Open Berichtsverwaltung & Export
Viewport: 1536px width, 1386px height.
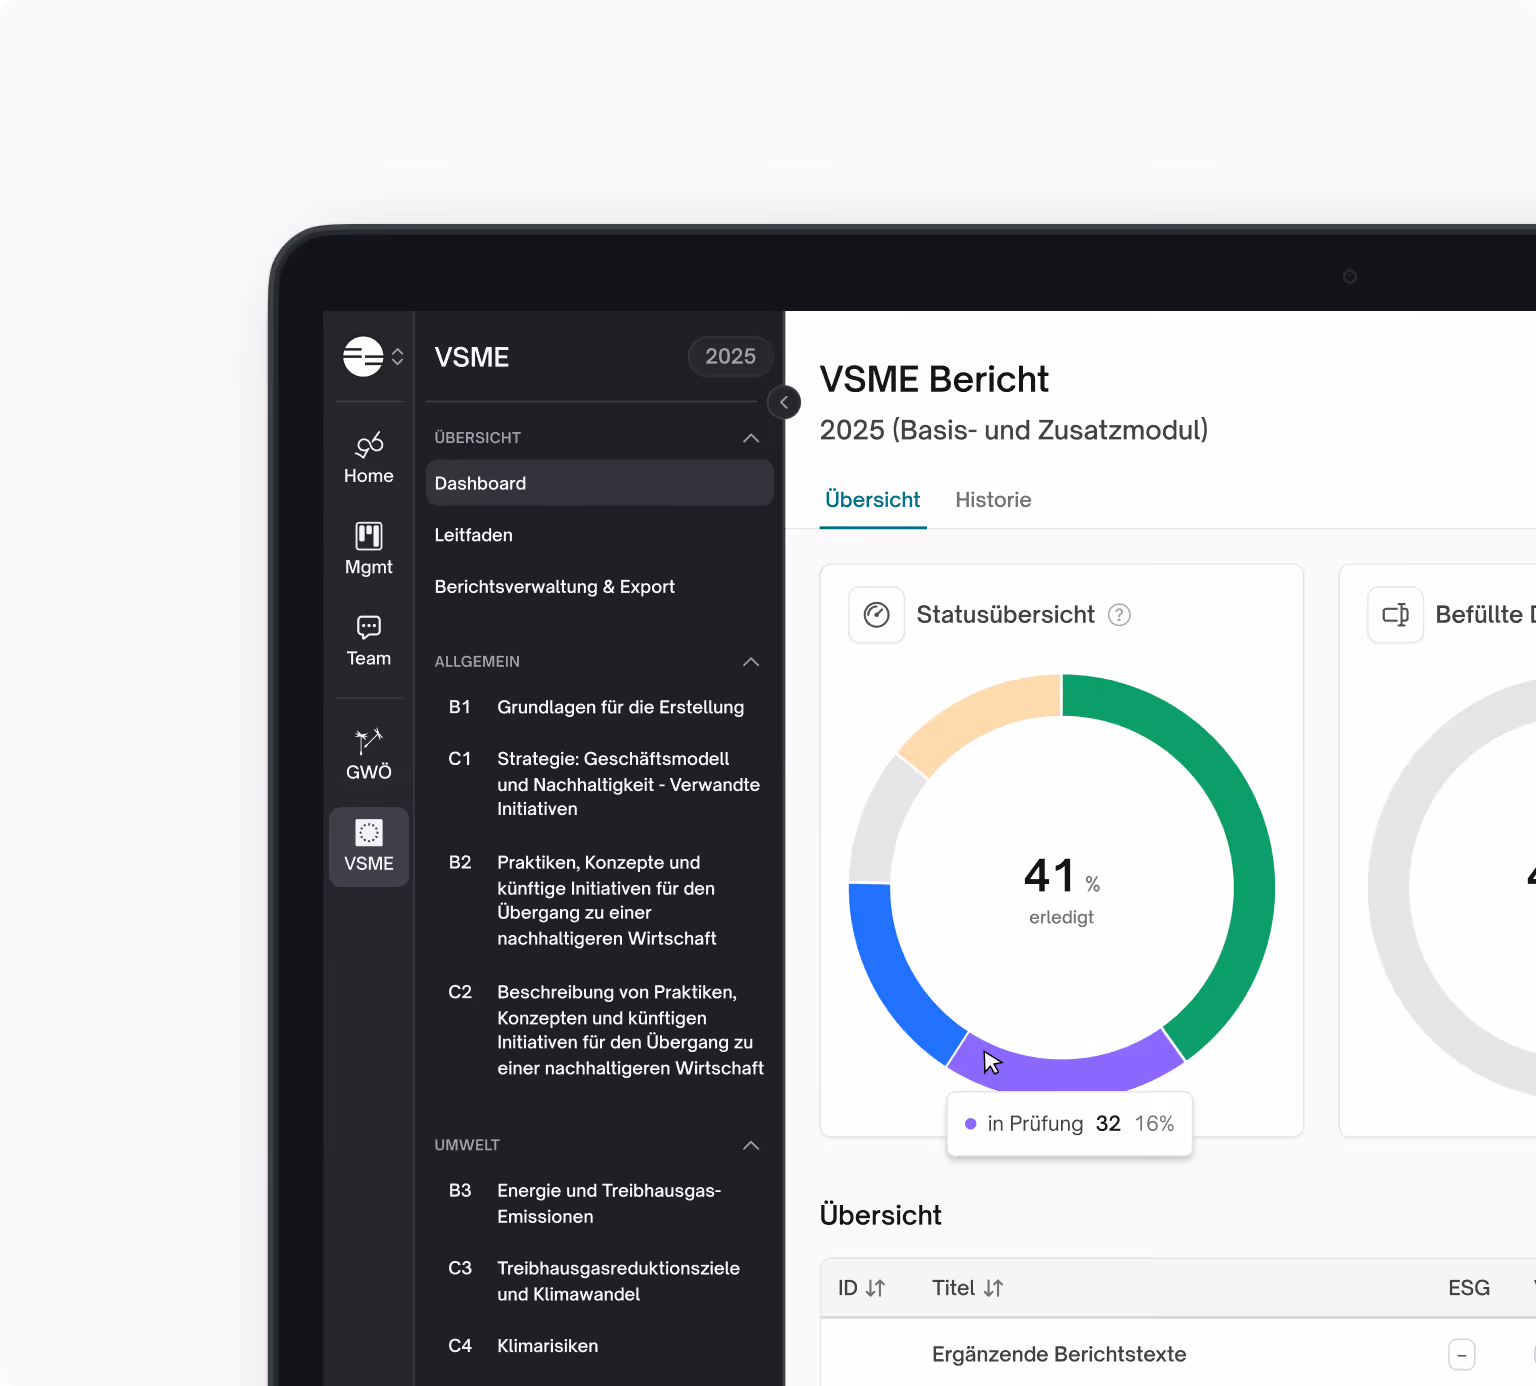click(x=554, y=586)
